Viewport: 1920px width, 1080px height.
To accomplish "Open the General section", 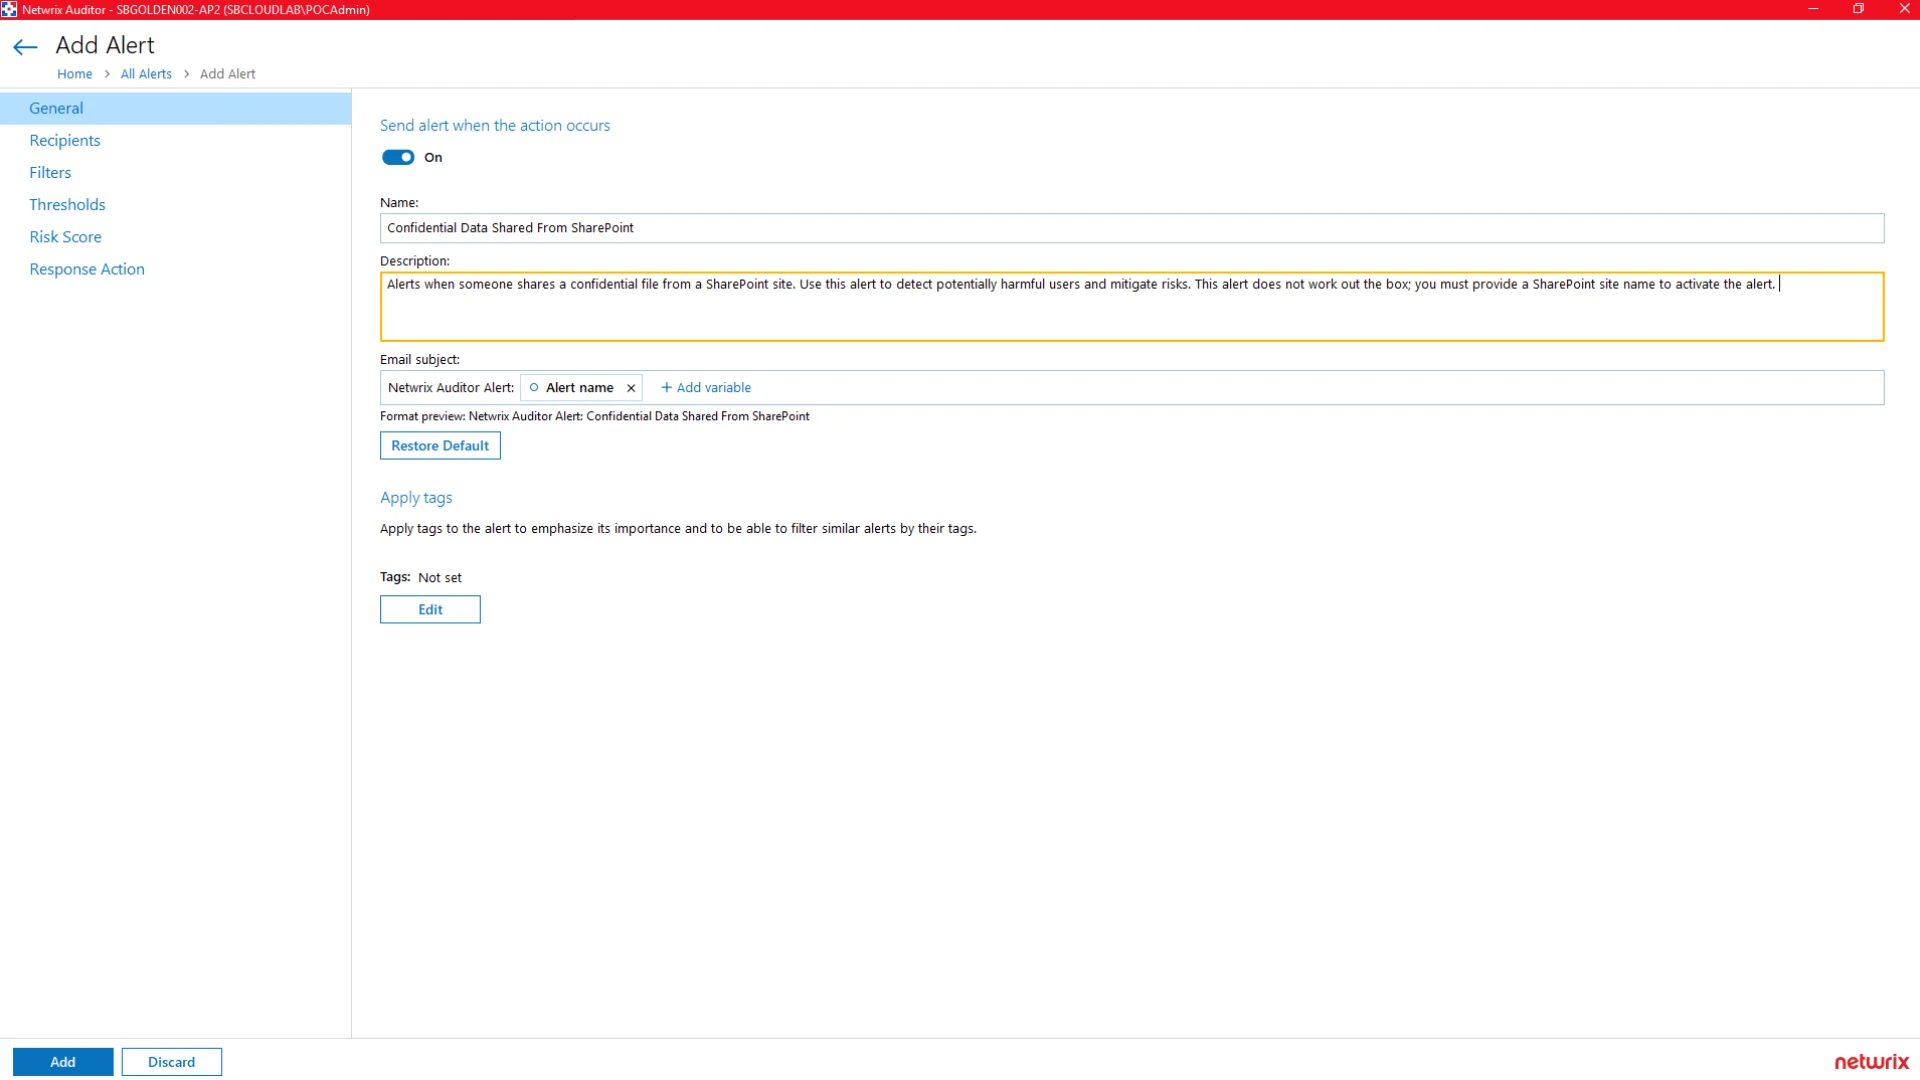I will tap(175, 108).
